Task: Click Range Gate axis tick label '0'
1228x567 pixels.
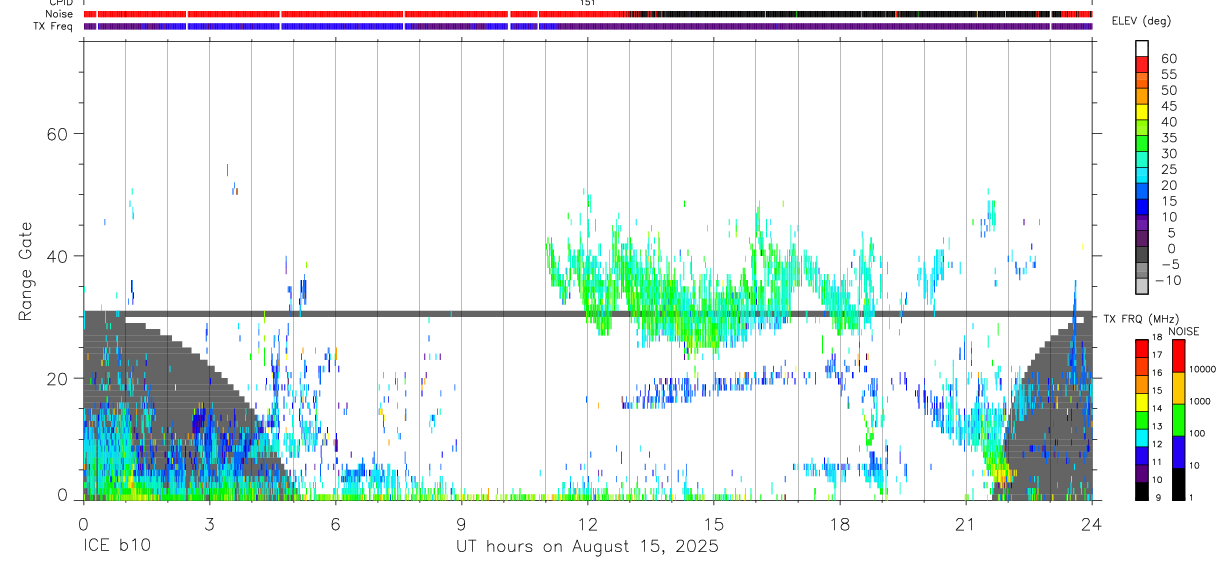Action: [x=64, y=495]
